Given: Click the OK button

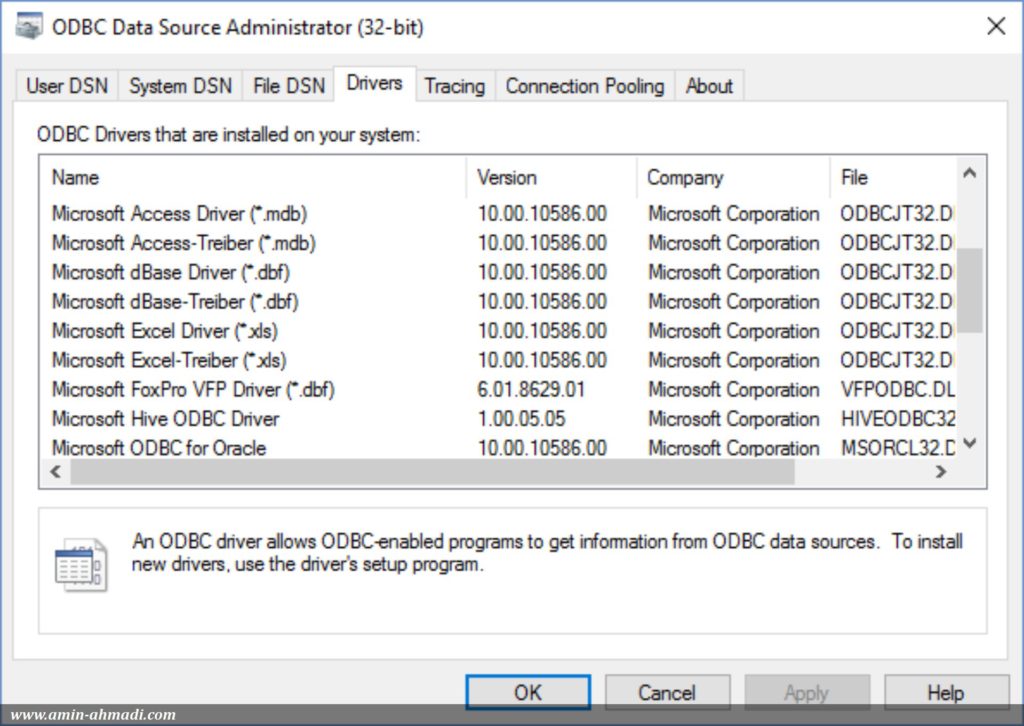Looking at the screenshot, I should [x=528, y=692].
